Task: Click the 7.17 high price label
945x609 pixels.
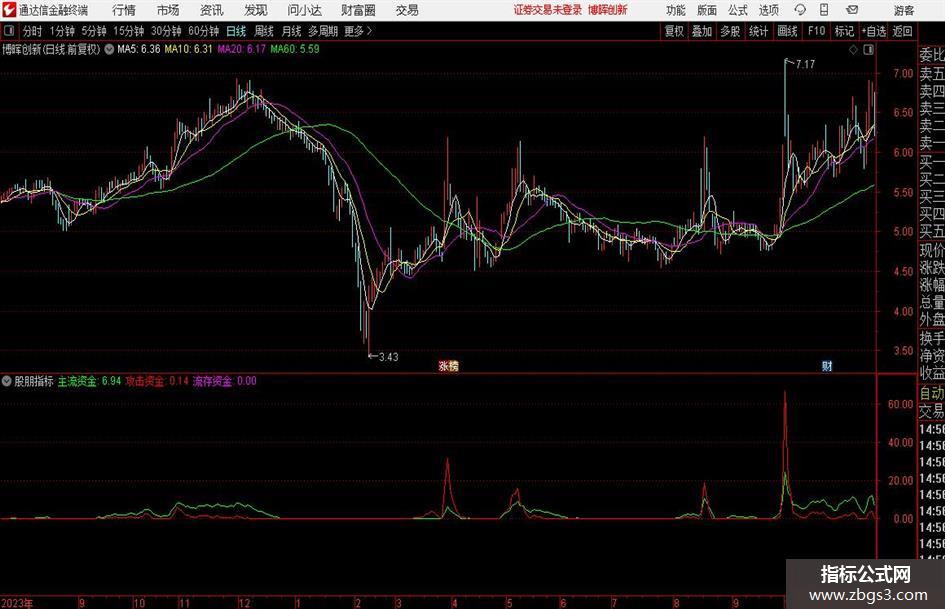Action: pyautogui.click(x=805, y=64)
